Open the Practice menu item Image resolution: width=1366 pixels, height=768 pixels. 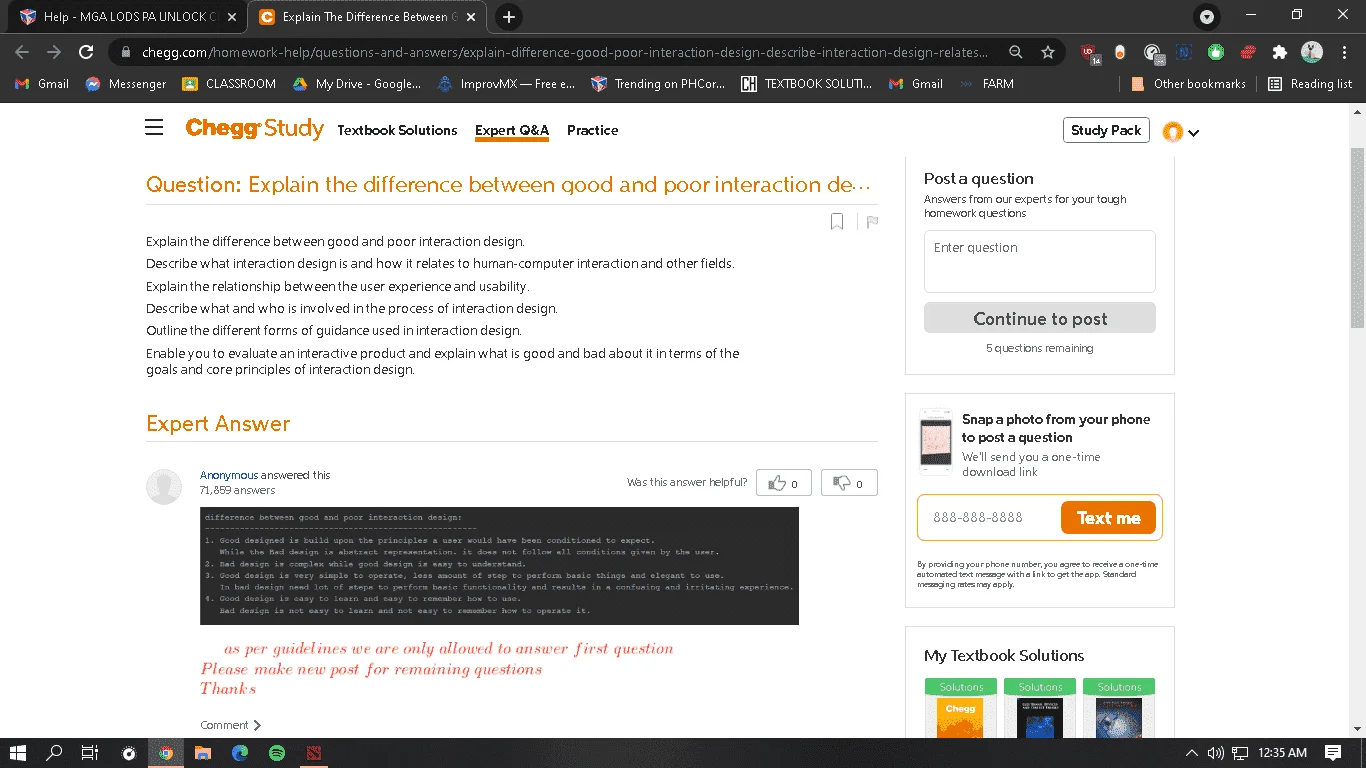click(x=592, y=130)
